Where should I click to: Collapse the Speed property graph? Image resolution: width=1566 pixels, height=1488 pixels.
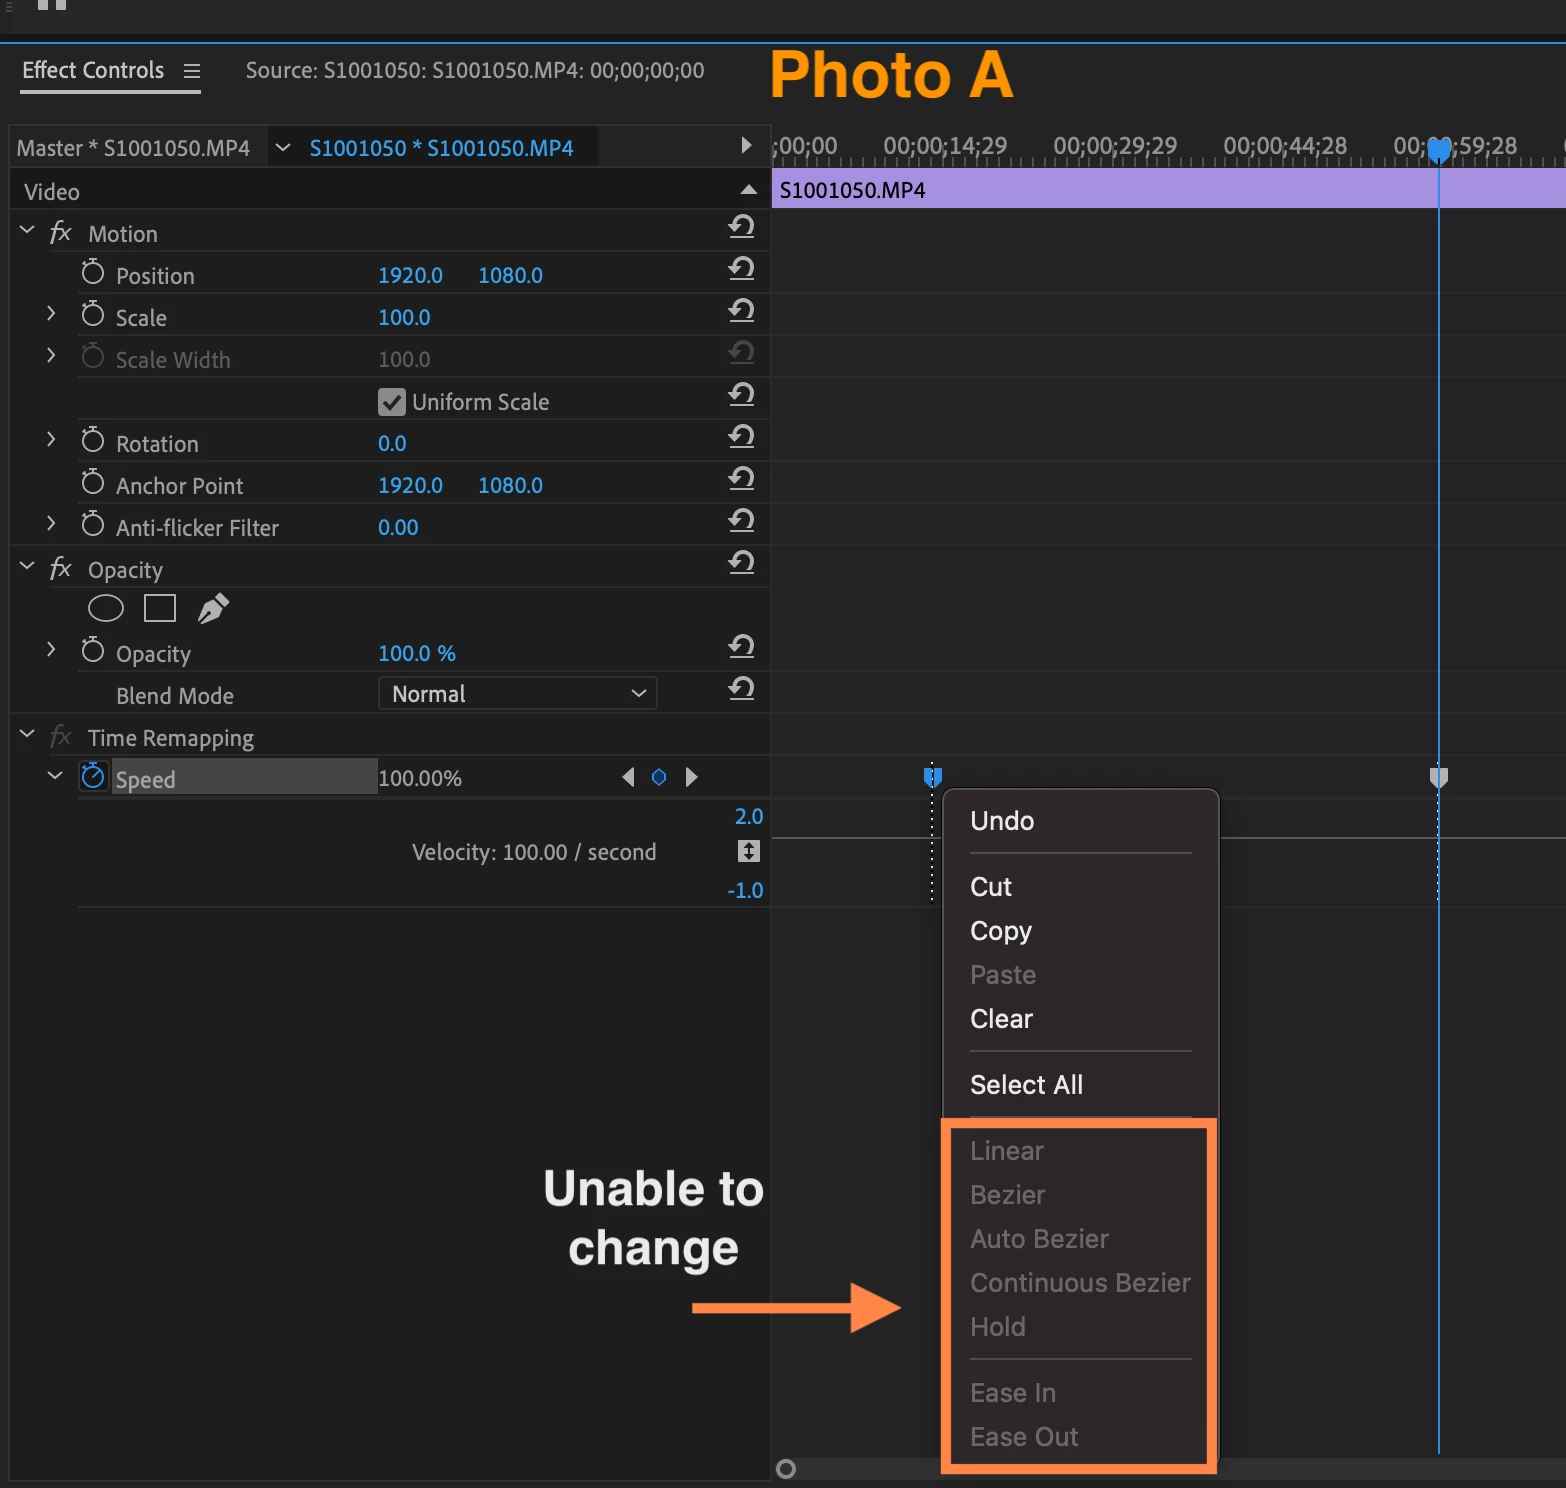[x=55, y=776]
